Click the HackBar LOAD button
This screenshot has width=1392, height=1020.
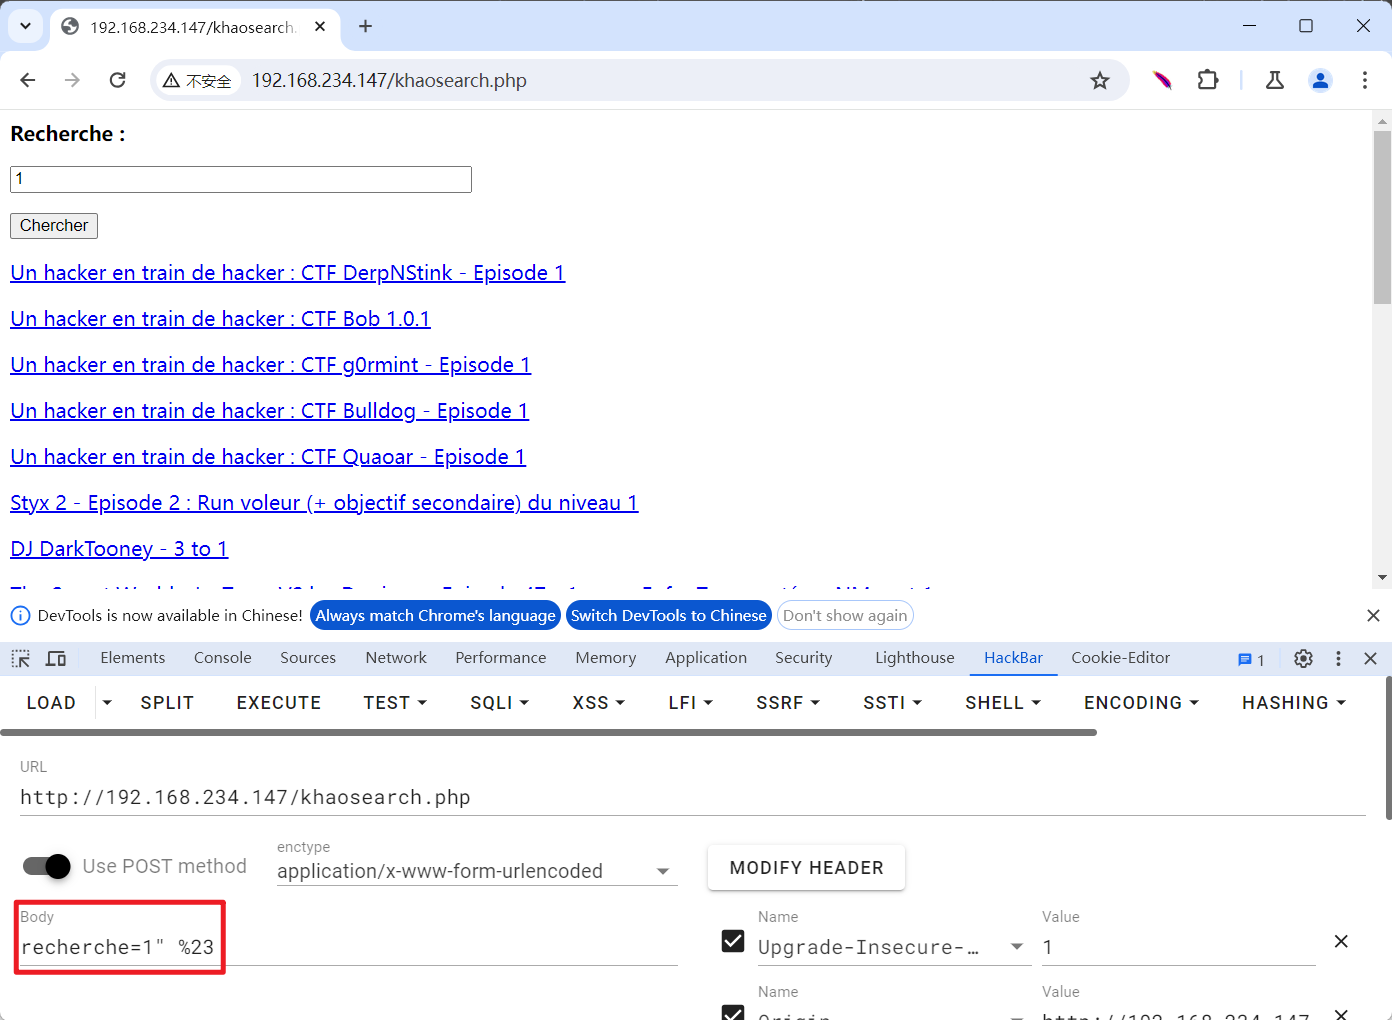(x=51, y=703)
